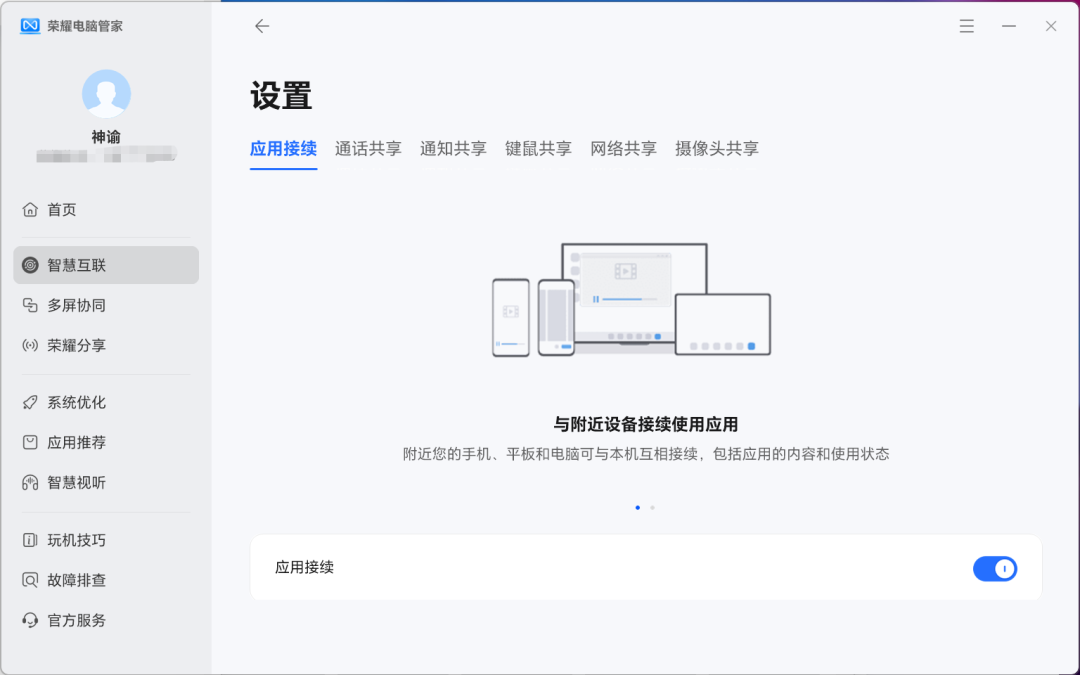
Task: Click the user avatar picture
Action: tap(106, 94)
